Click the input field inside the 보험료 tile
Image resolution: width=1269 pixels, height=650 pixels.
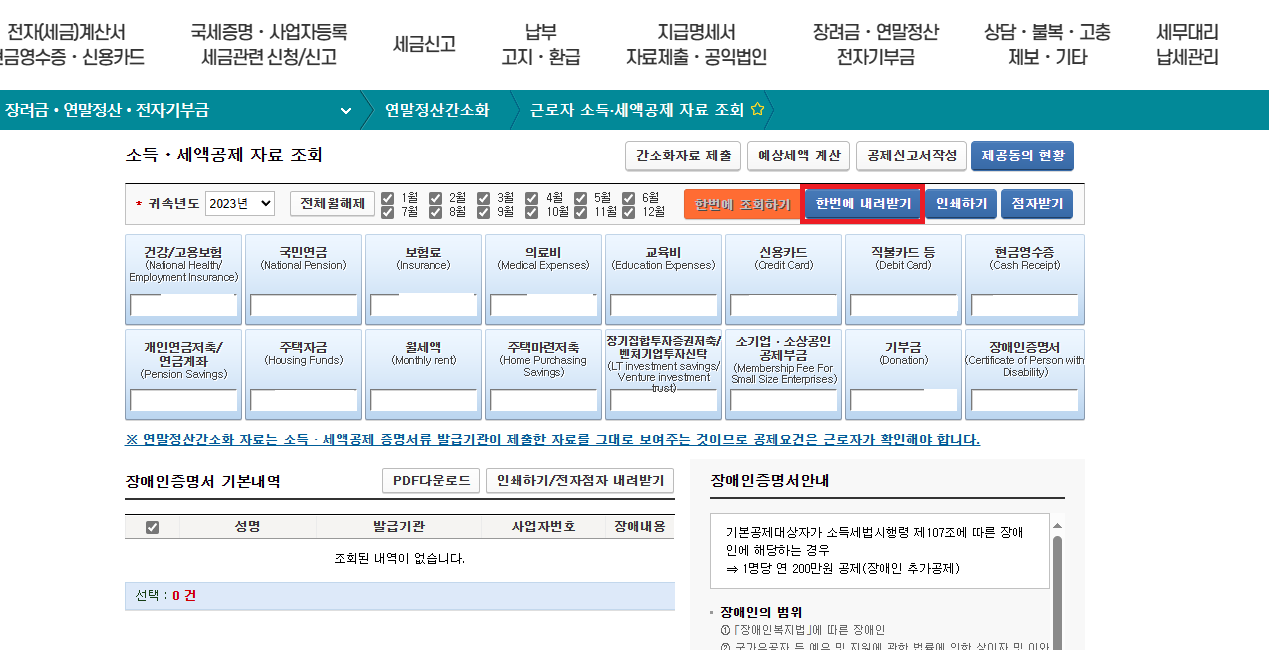(x=423, y=305)
